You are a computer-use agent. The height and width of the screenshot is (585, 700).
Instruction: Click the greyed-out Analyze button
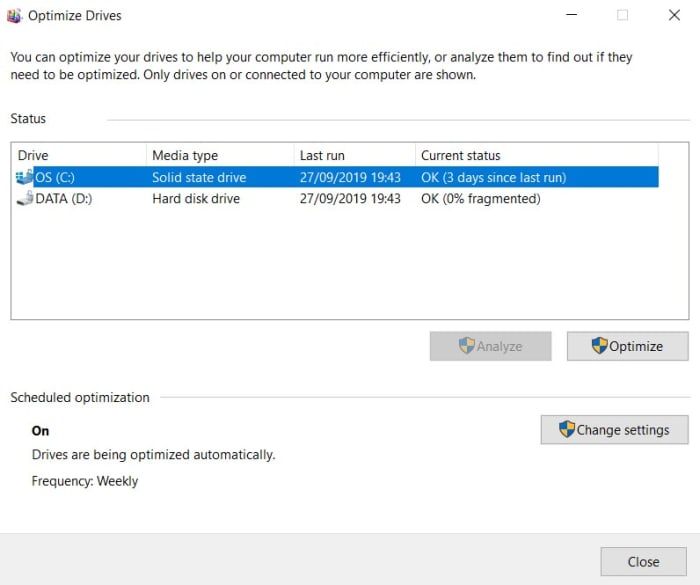[490, 346]
